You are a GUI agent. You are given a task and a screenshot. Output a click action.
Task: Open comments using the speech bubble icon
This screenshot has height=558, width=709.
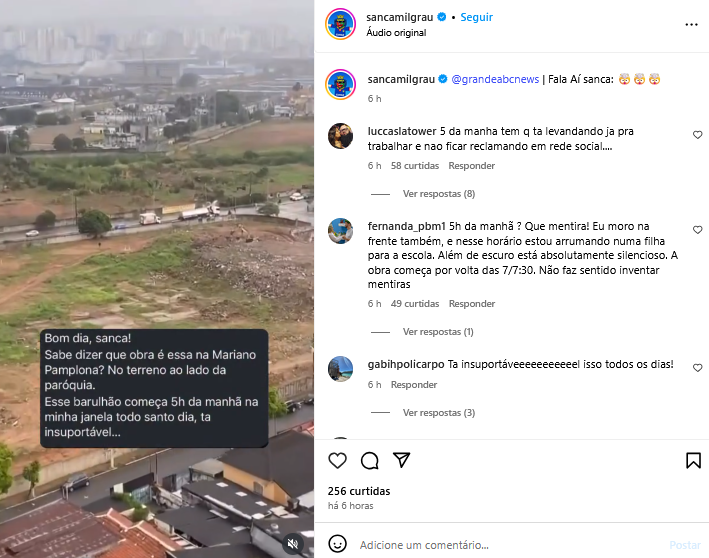coord(369,460)
